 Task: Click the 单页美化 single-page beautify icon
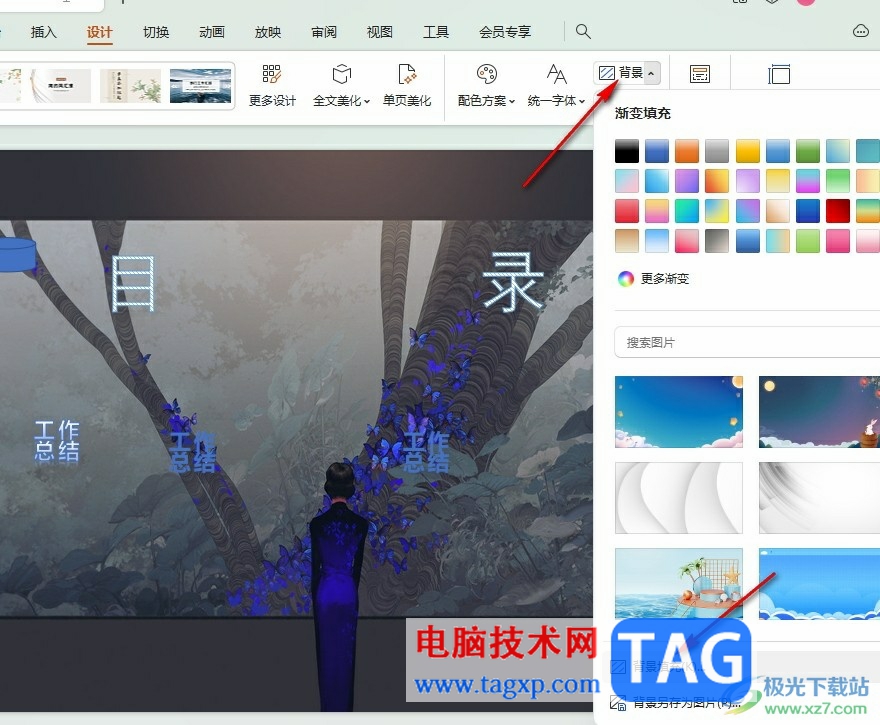tap(407, 74)
